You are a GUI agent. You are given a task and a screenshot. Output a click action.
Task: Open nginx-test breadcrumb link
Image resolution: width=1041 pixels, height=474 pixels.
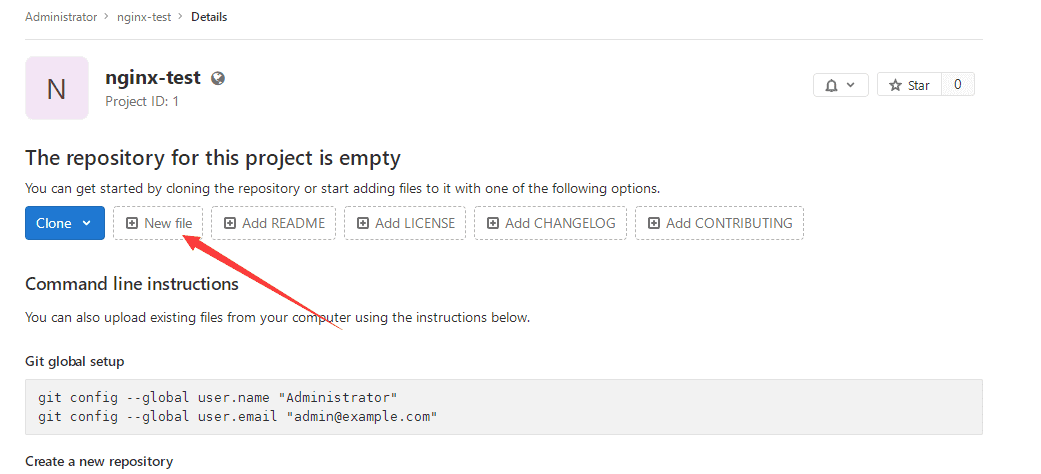click(144, 17)
